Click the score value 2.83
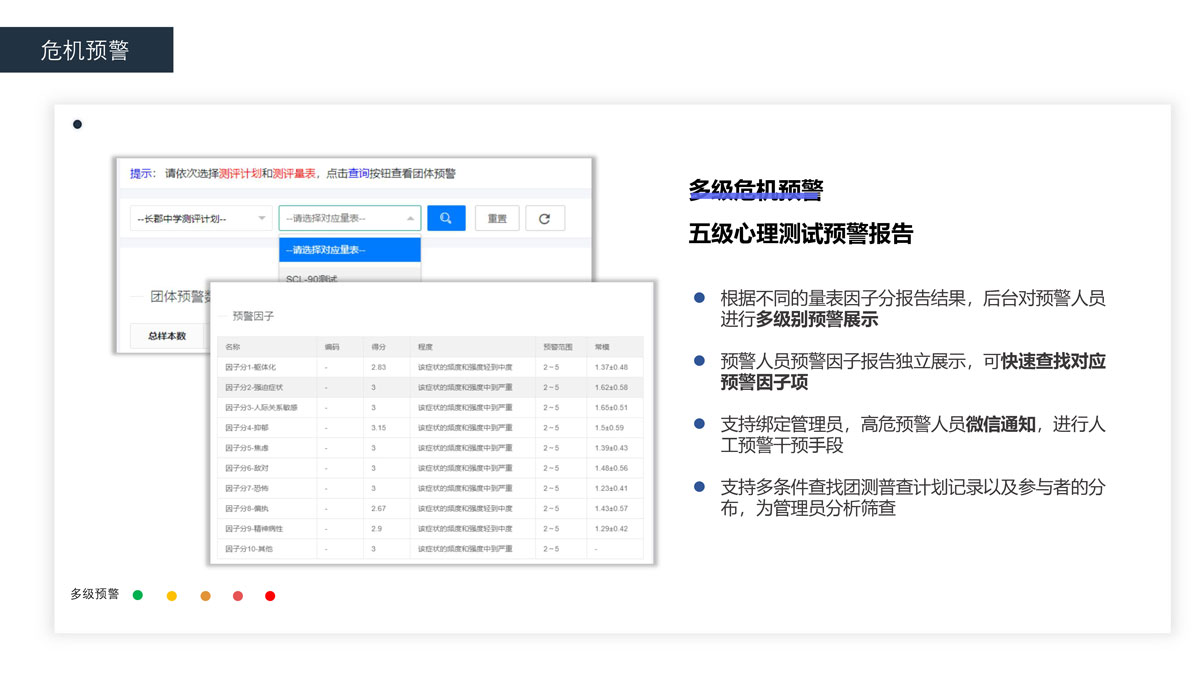 point(378,367)
